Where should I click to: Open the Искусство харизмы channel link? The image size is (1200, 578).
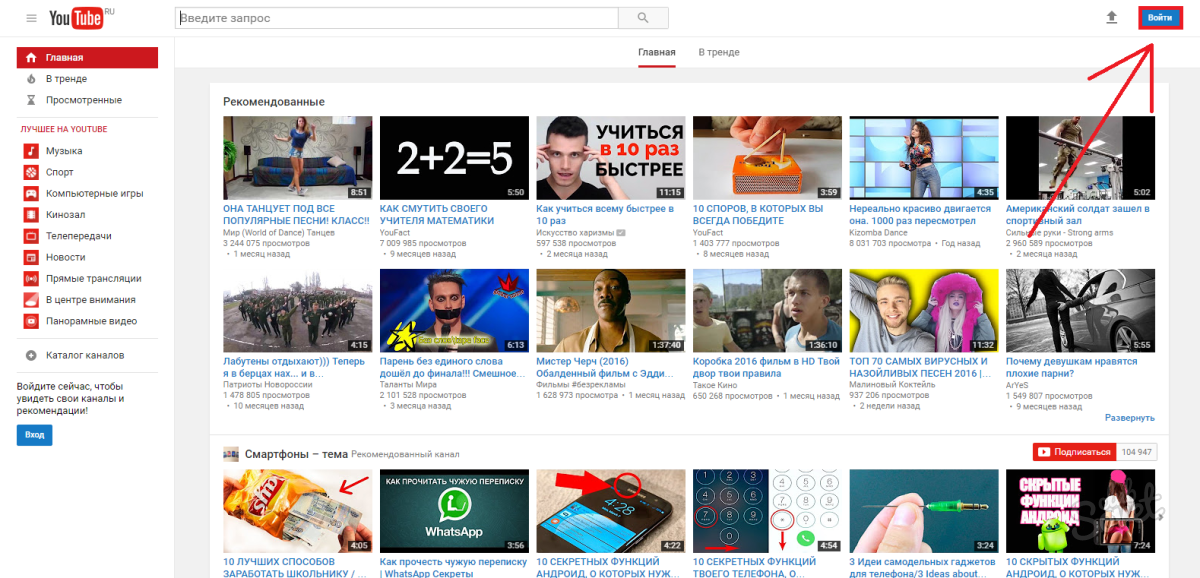point(575,232)
